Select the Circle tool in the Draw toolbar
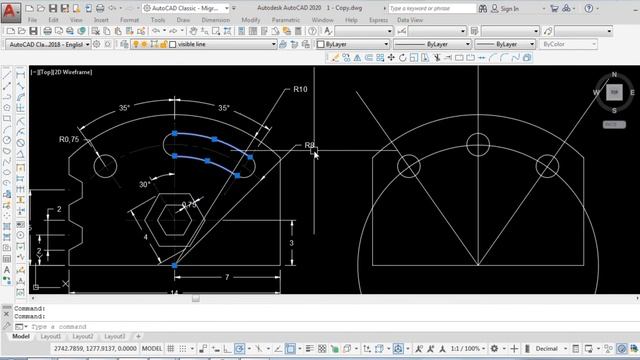This screenshot has width=640, height=360. 7,140
